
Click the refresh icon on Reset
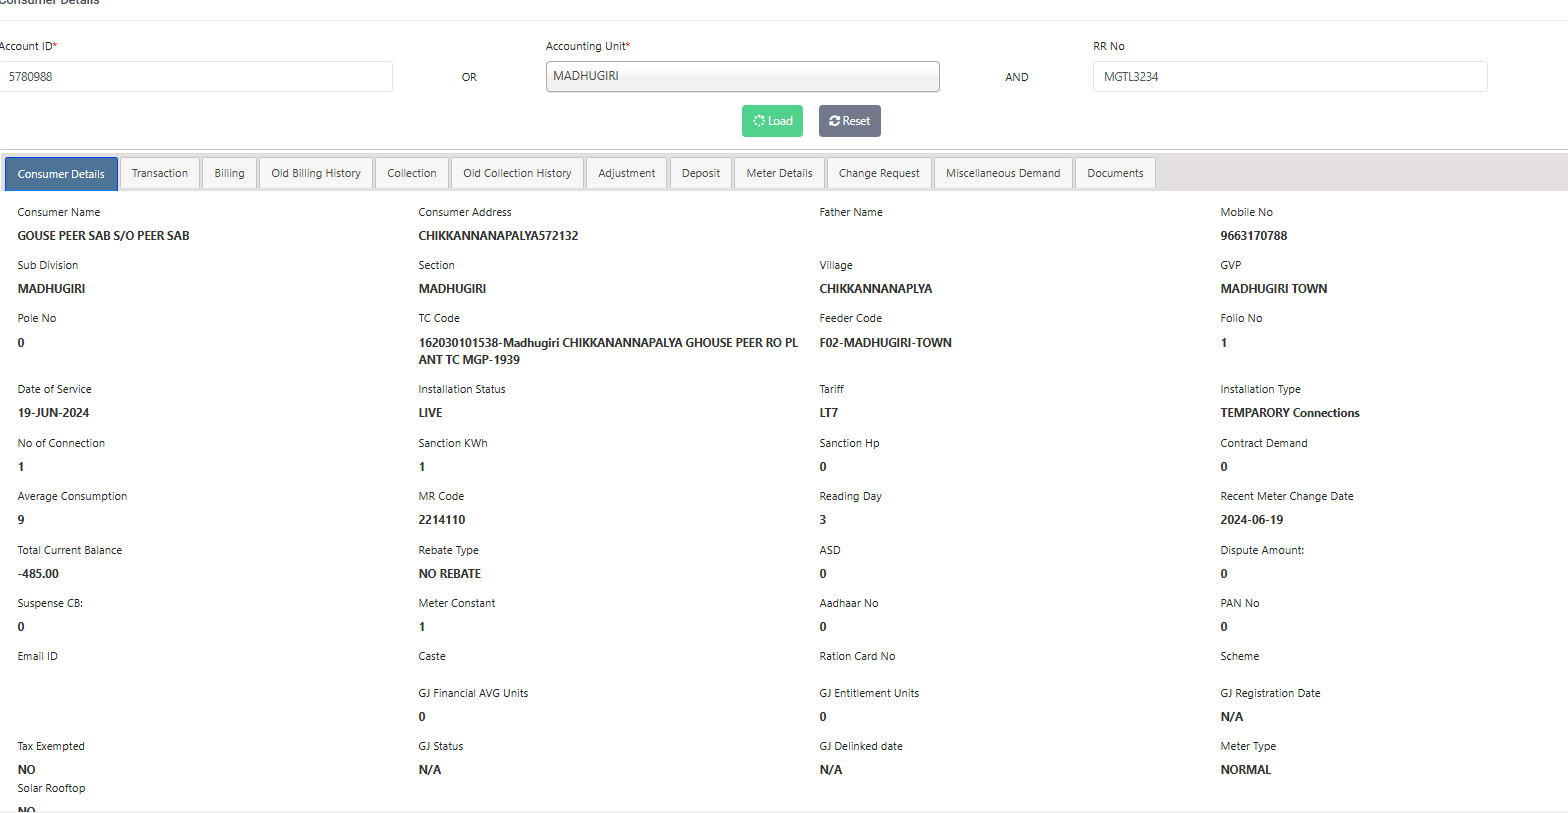coord(834,121)
